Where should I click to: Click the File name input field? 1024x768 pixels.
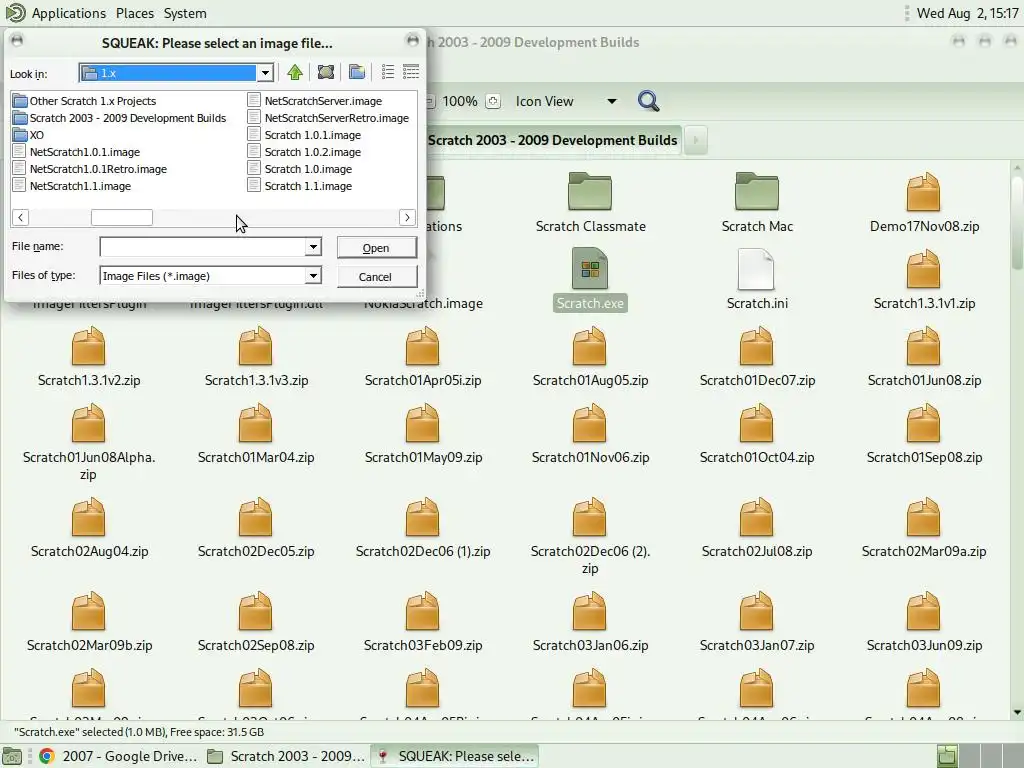coord(202,247)
